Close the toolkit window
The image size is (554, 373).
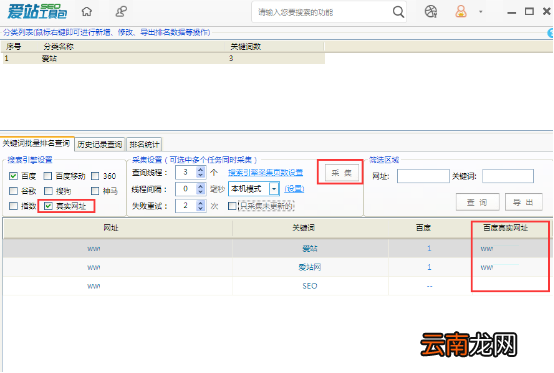click(x=547, y=11)
